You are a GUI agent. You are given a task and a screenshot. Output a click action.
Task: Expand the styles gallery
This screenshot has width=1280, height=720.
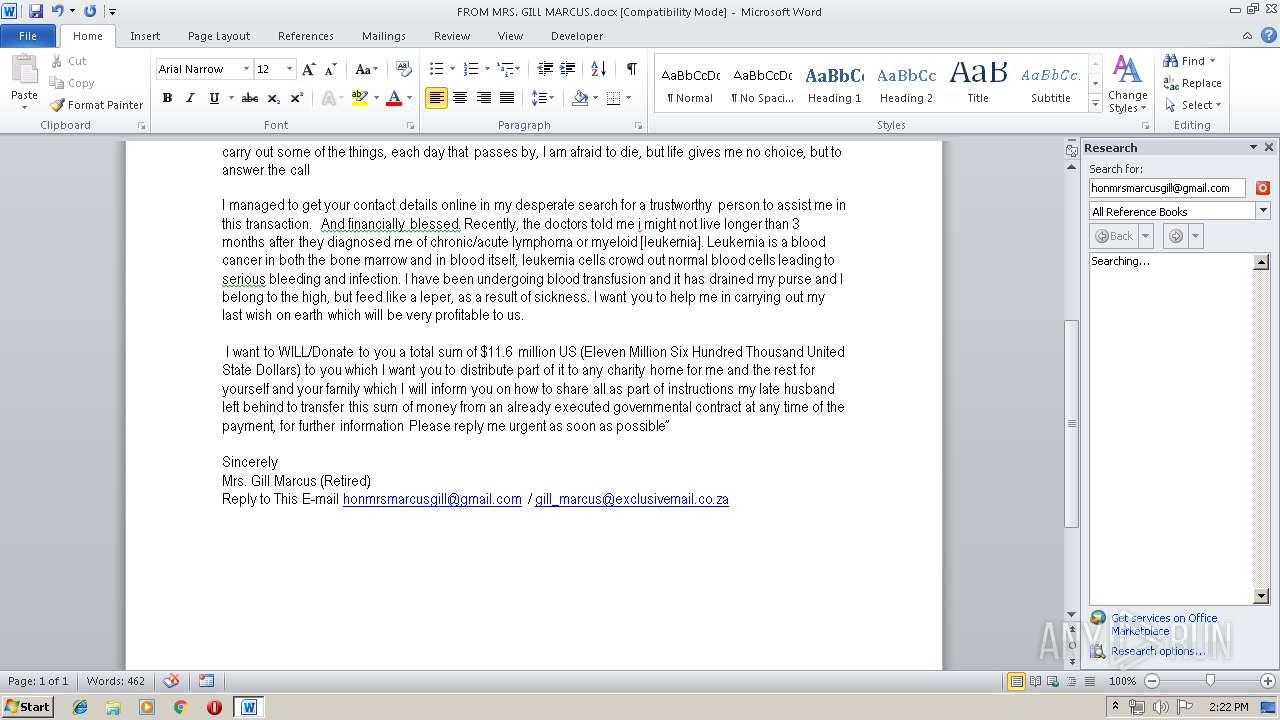pos(1095,104)
